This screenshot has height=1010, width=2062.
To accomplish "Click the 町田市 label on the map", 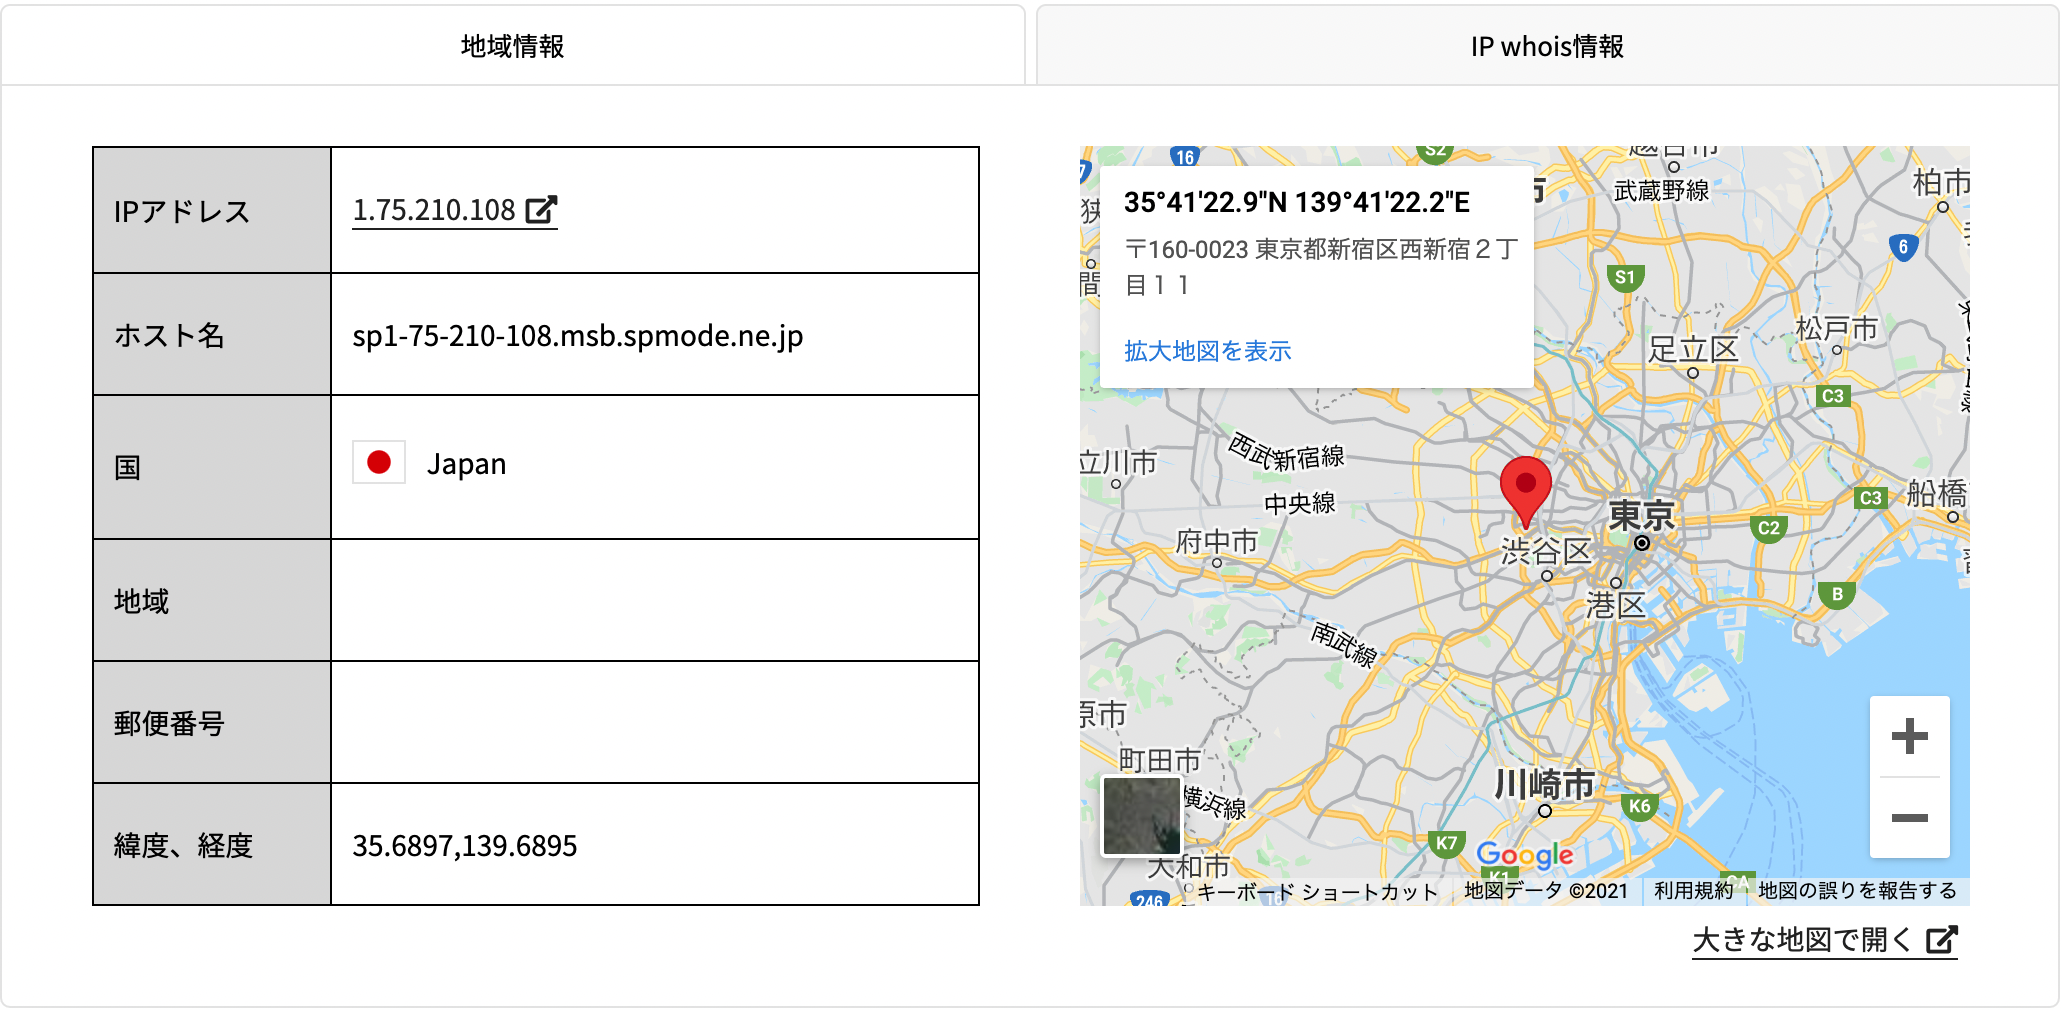I will coord(1159,760).
